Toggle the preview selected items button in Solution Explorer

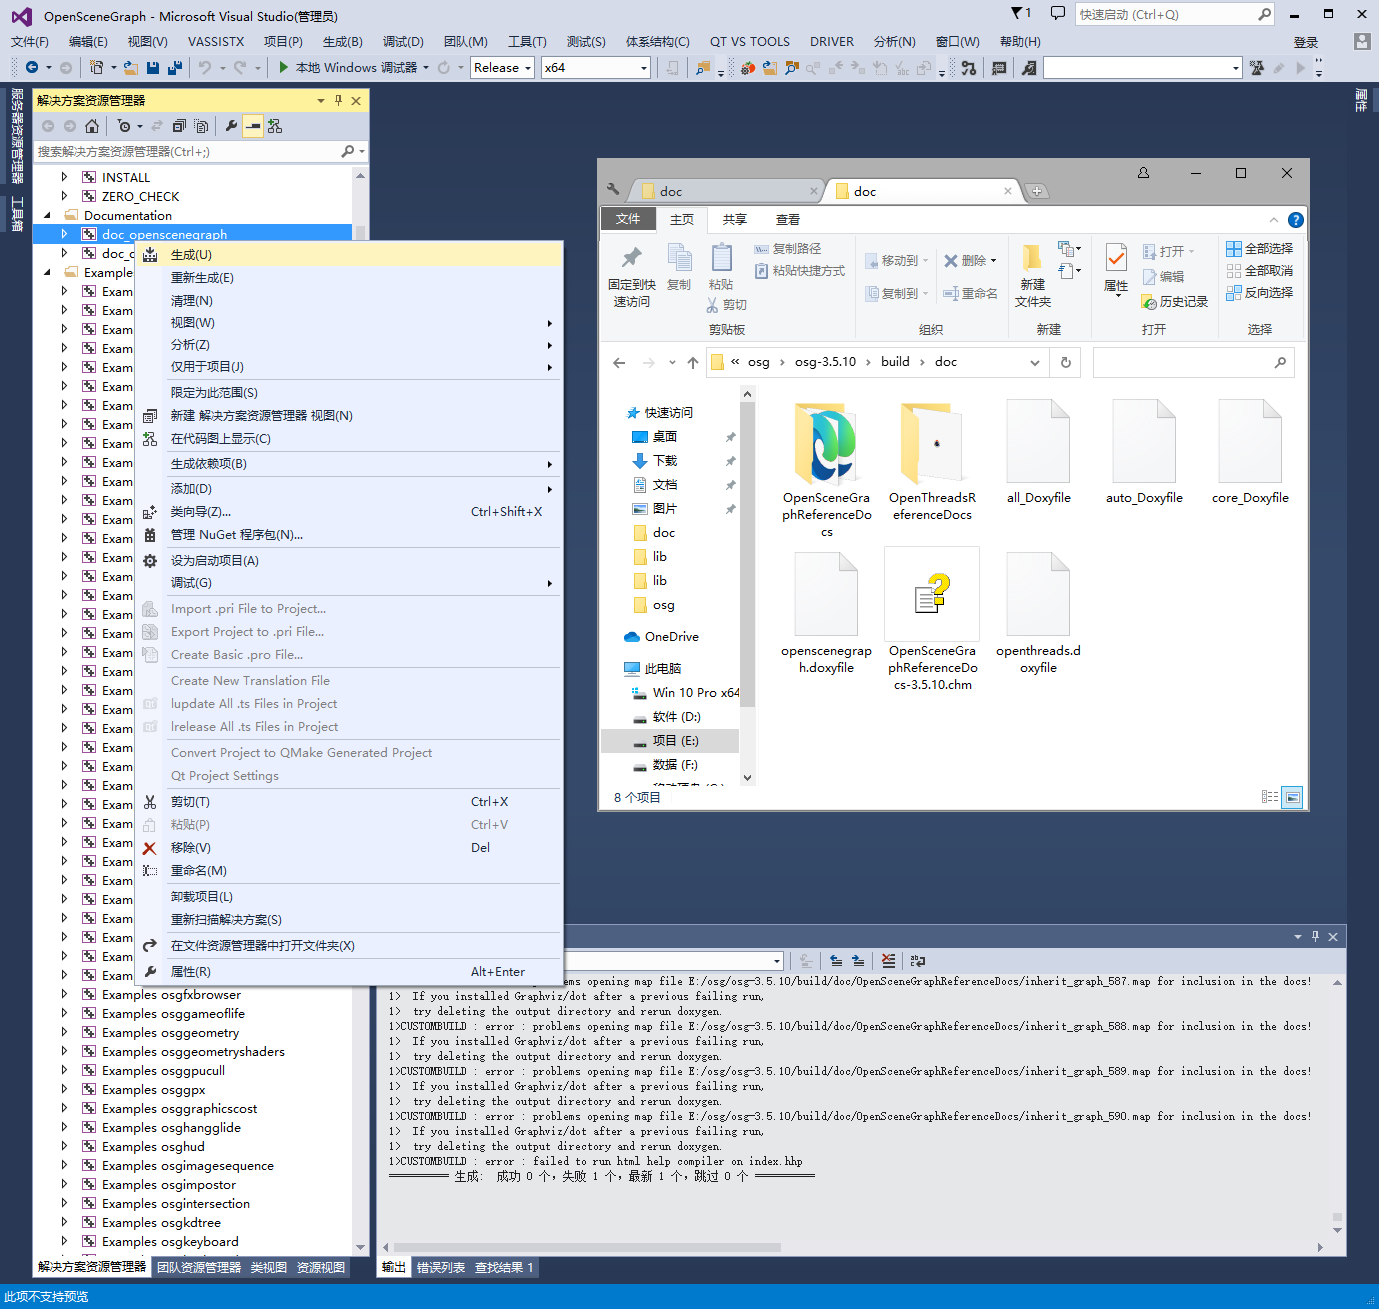pyautogui.click(x=253, y=126)
